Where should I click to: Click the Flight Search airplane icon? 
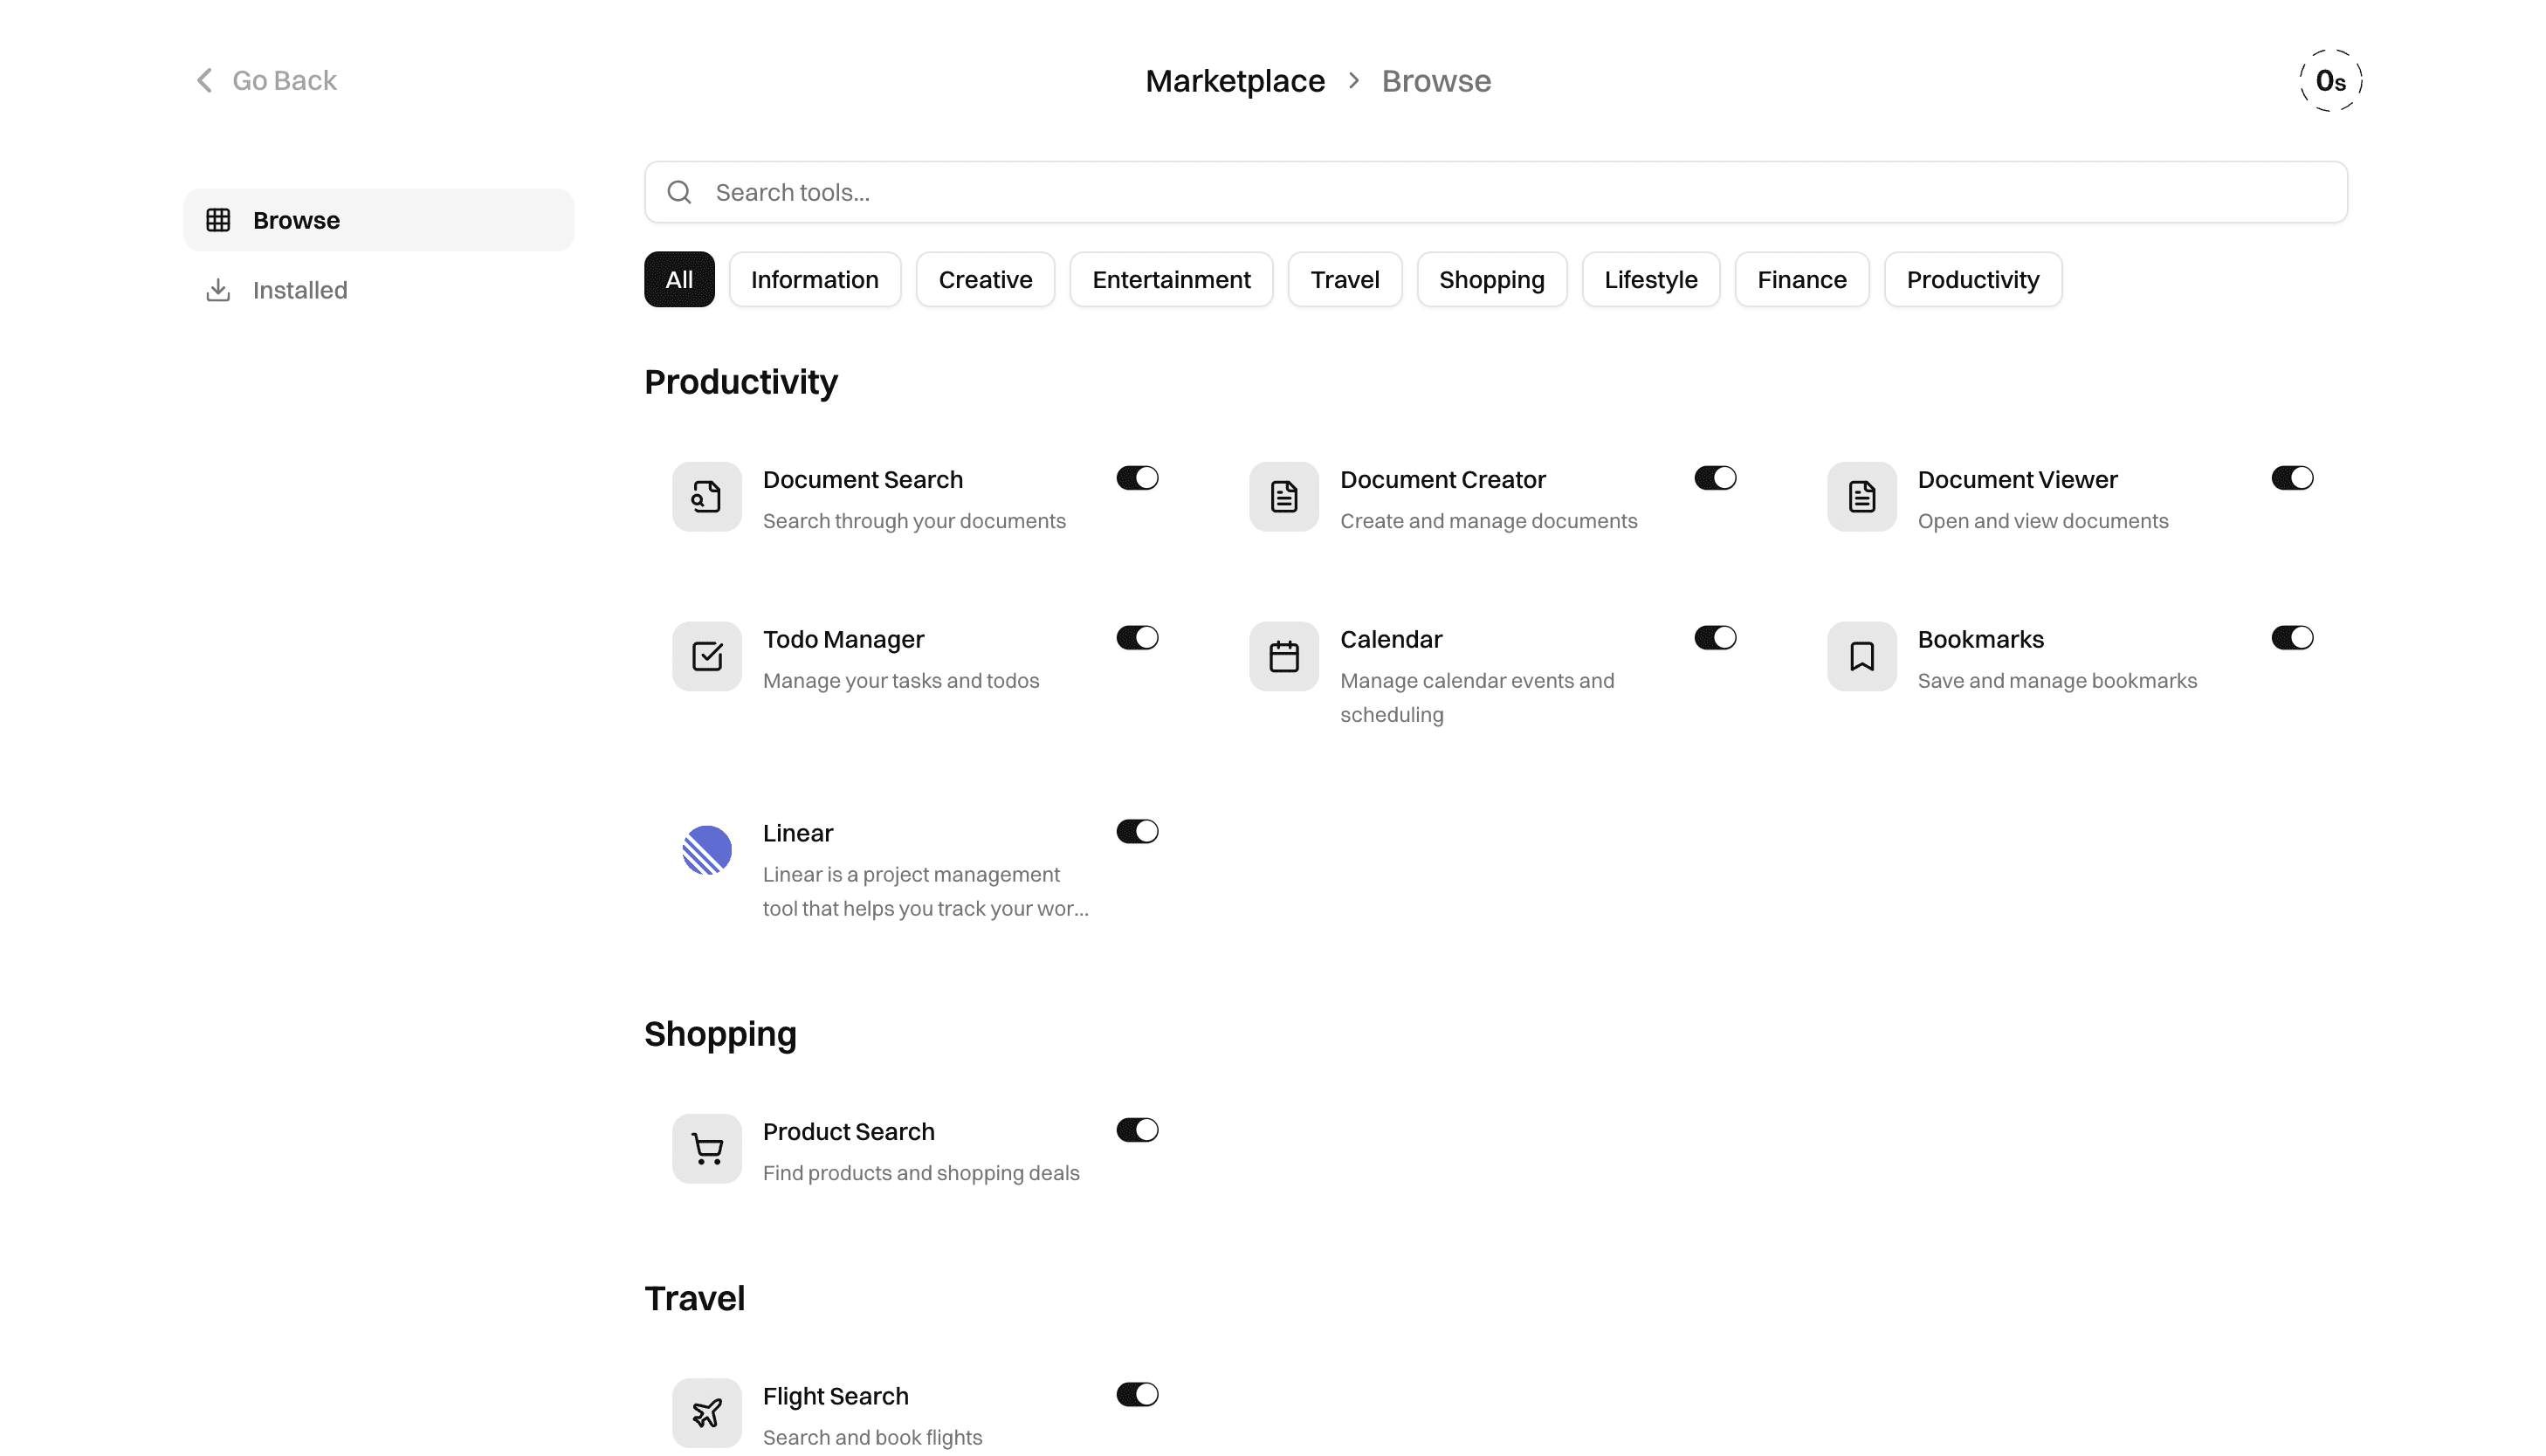706,1413
